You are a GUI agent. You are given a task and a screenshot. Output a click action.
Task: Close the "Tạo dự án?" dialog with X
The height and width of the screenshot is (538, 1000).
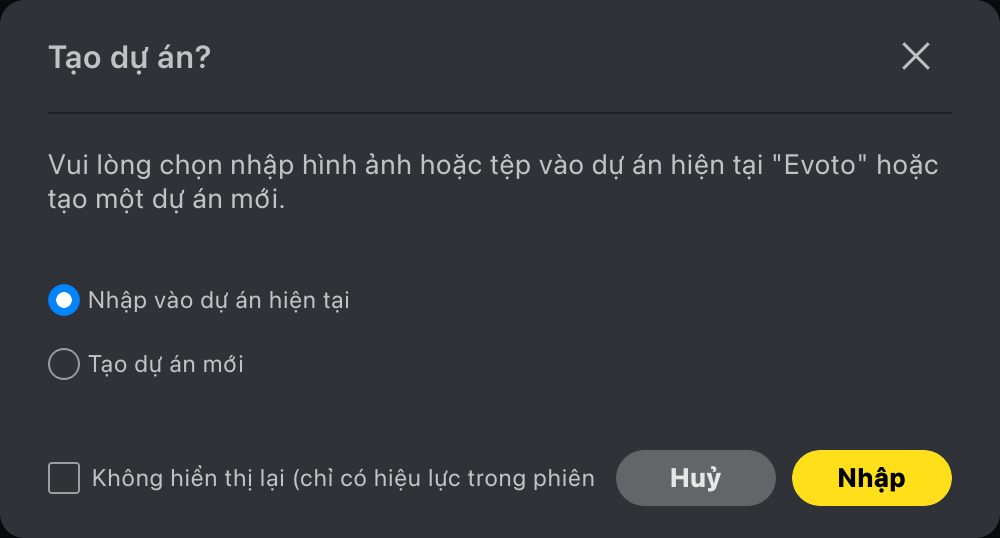point(916,56)
